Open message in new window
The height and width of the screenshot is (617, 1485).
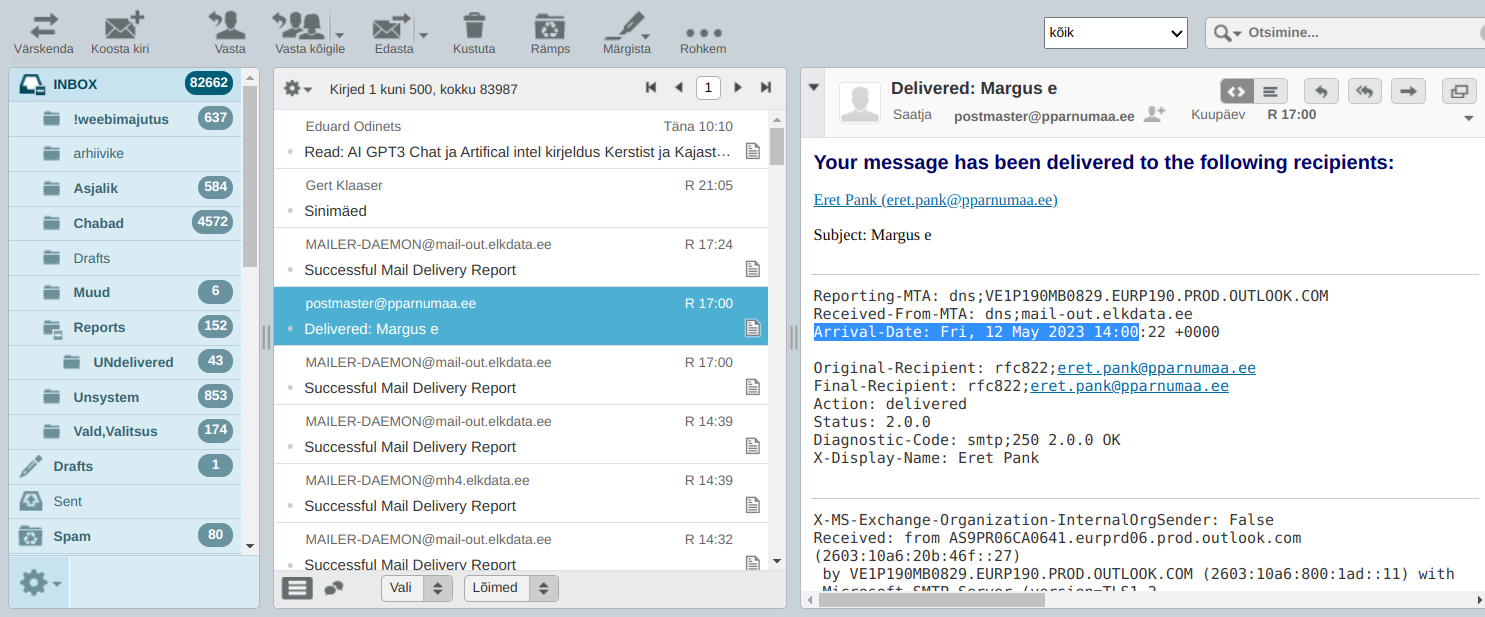[1459, 91]
